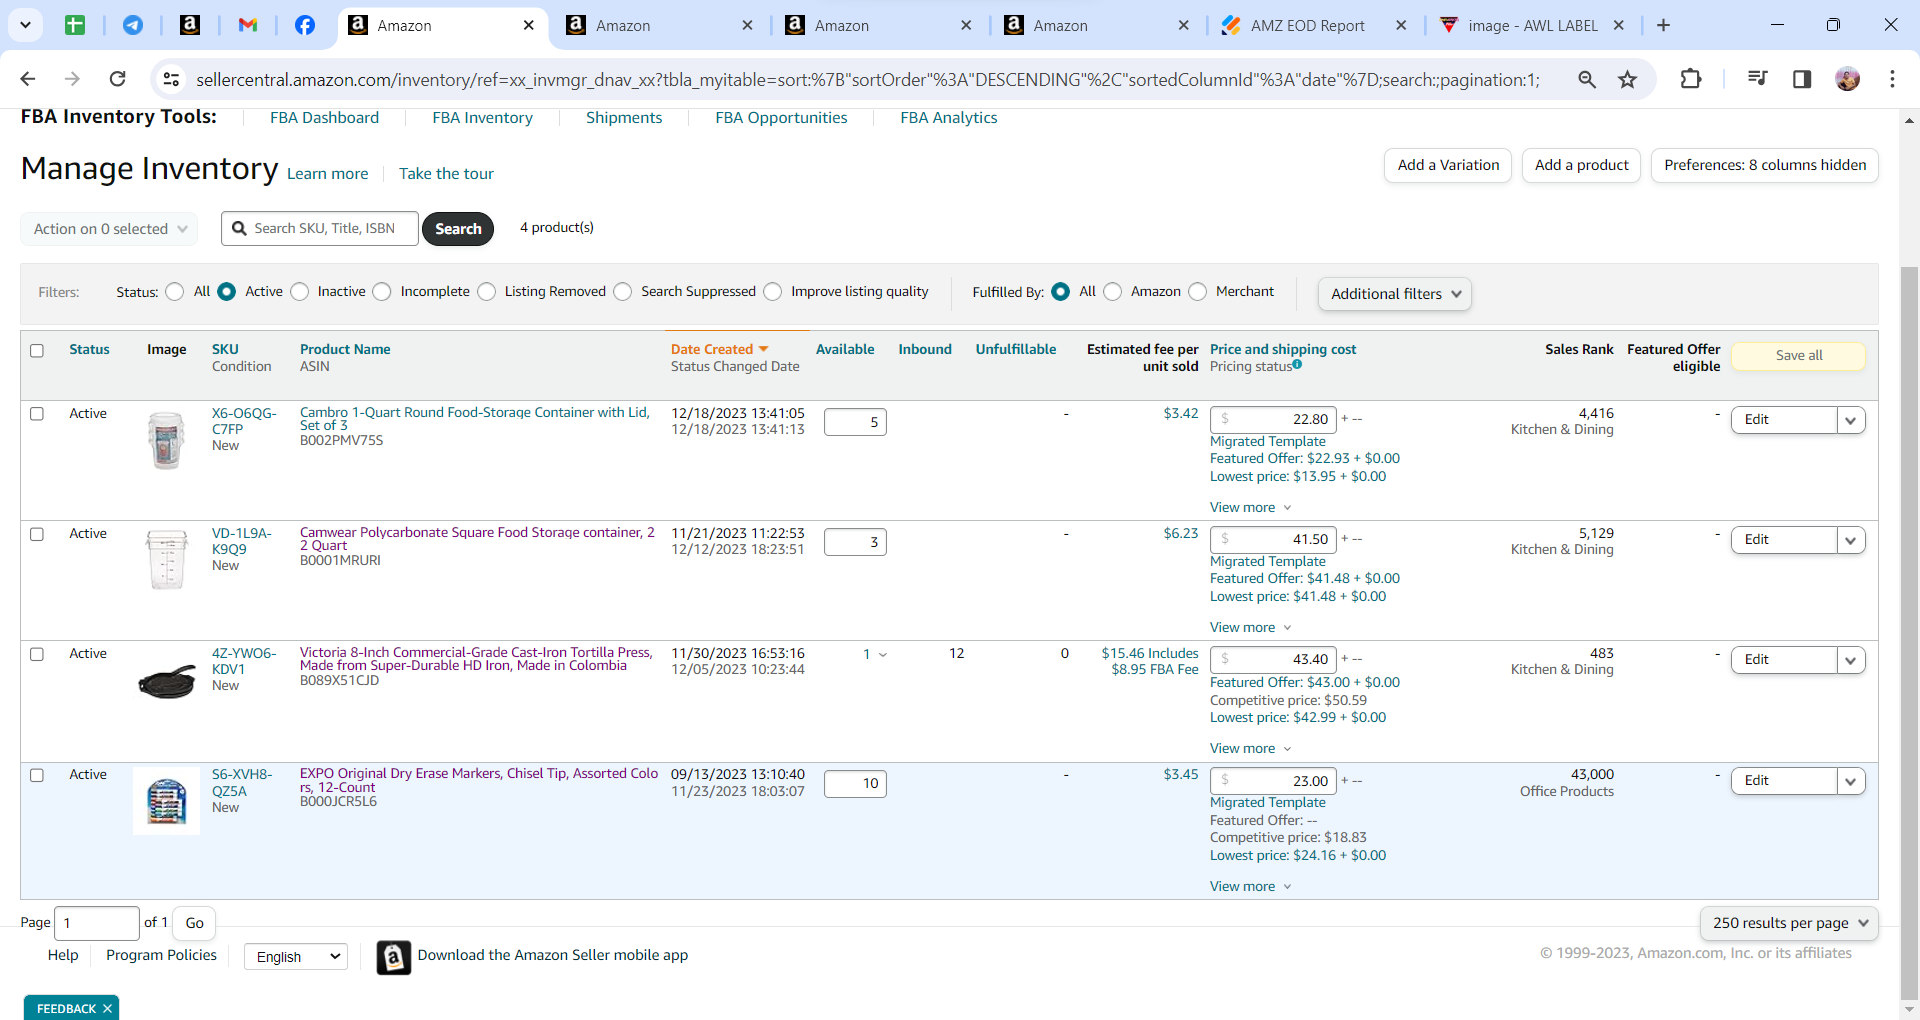Open the Chrome profile avatar
The height and width of the screenshot is (1020, 1920).
pos(1848,79)
